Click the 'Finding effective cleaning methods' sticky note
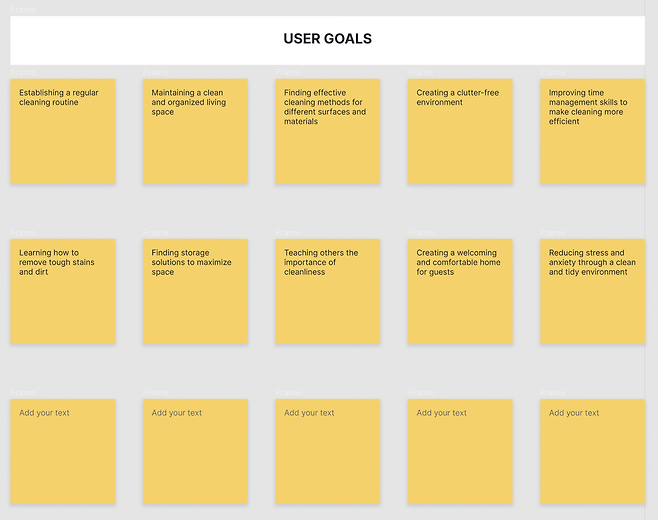Image resolution: width=658 pixels, height=520 pixels. [x=327, y=131]
